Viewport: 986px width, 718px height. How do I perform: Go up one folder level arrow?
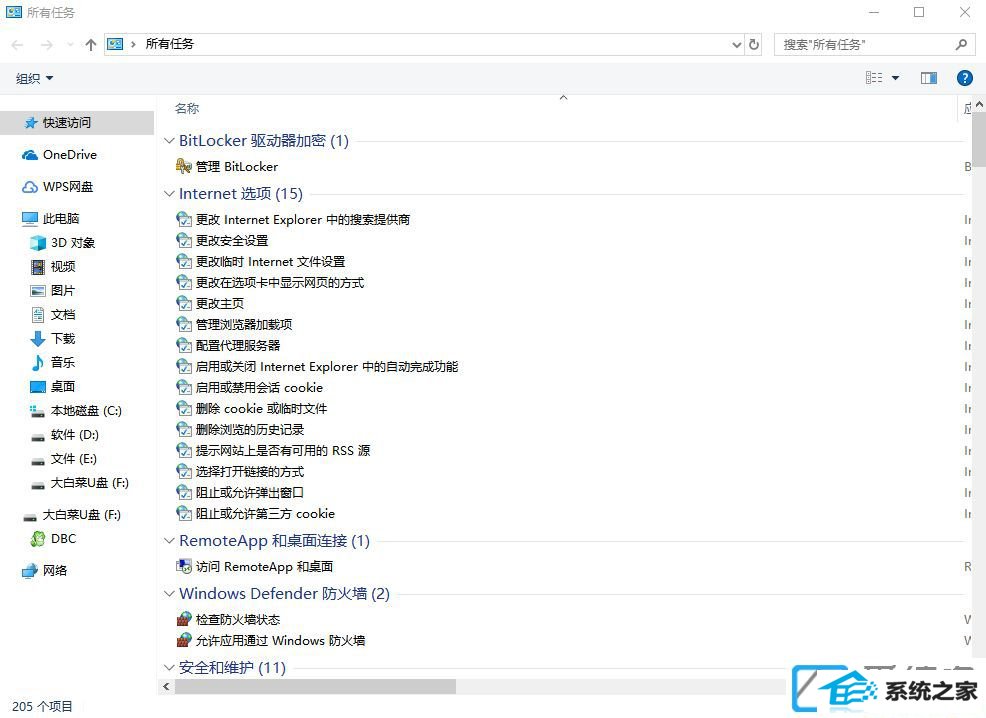pos(91,45)
